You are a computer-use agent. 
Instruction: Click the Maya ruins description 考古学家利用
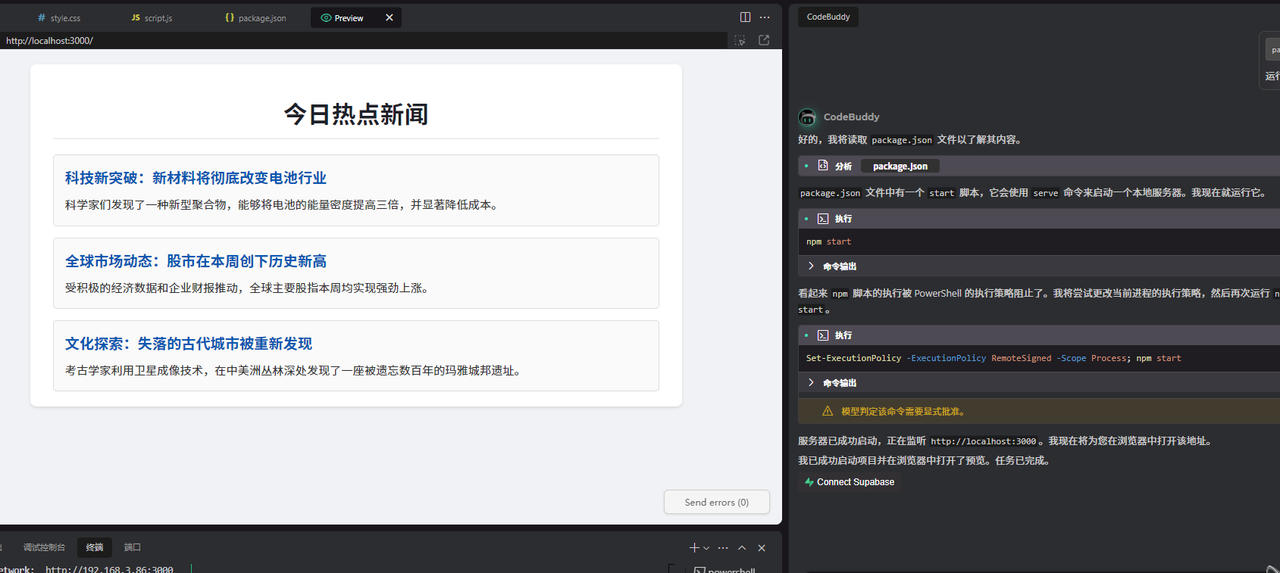coord(293,371)
